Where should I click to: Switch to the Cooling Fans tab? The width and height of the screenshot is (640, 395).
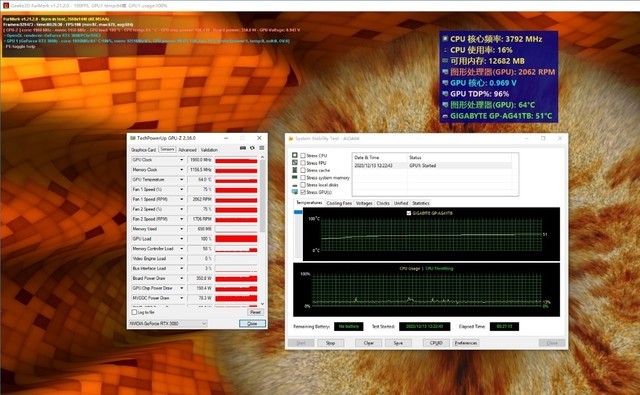(x=339, y=203)
